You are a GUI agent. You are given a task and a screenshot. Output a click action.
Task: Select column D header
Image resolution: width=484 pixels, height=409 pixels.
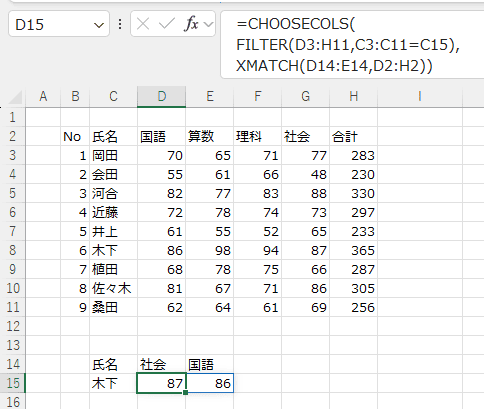tap(161, 97)
